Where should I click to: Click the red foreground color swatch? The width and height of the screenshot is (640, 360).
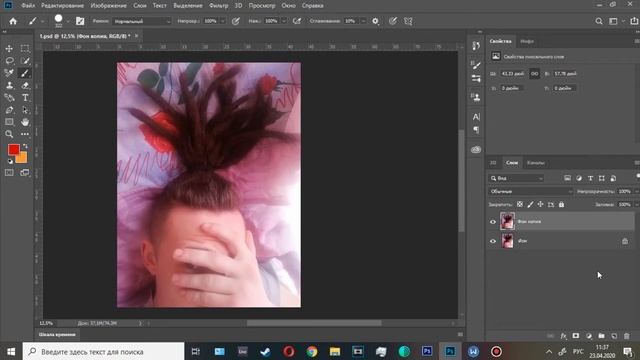tap(13, 149)
